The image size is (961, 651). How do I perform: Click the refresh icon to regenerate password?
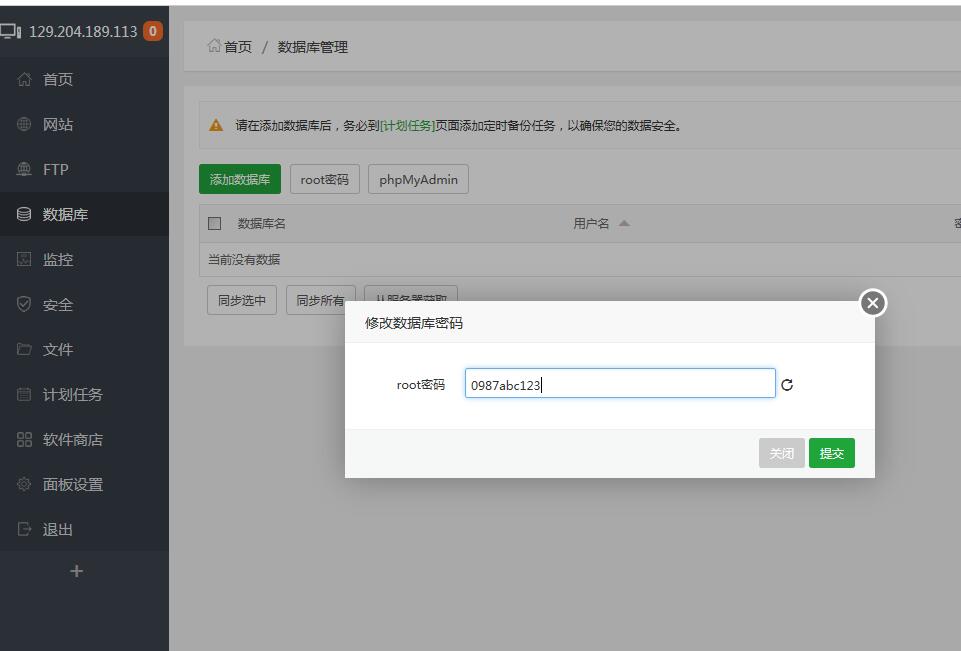tap(787, 385)
